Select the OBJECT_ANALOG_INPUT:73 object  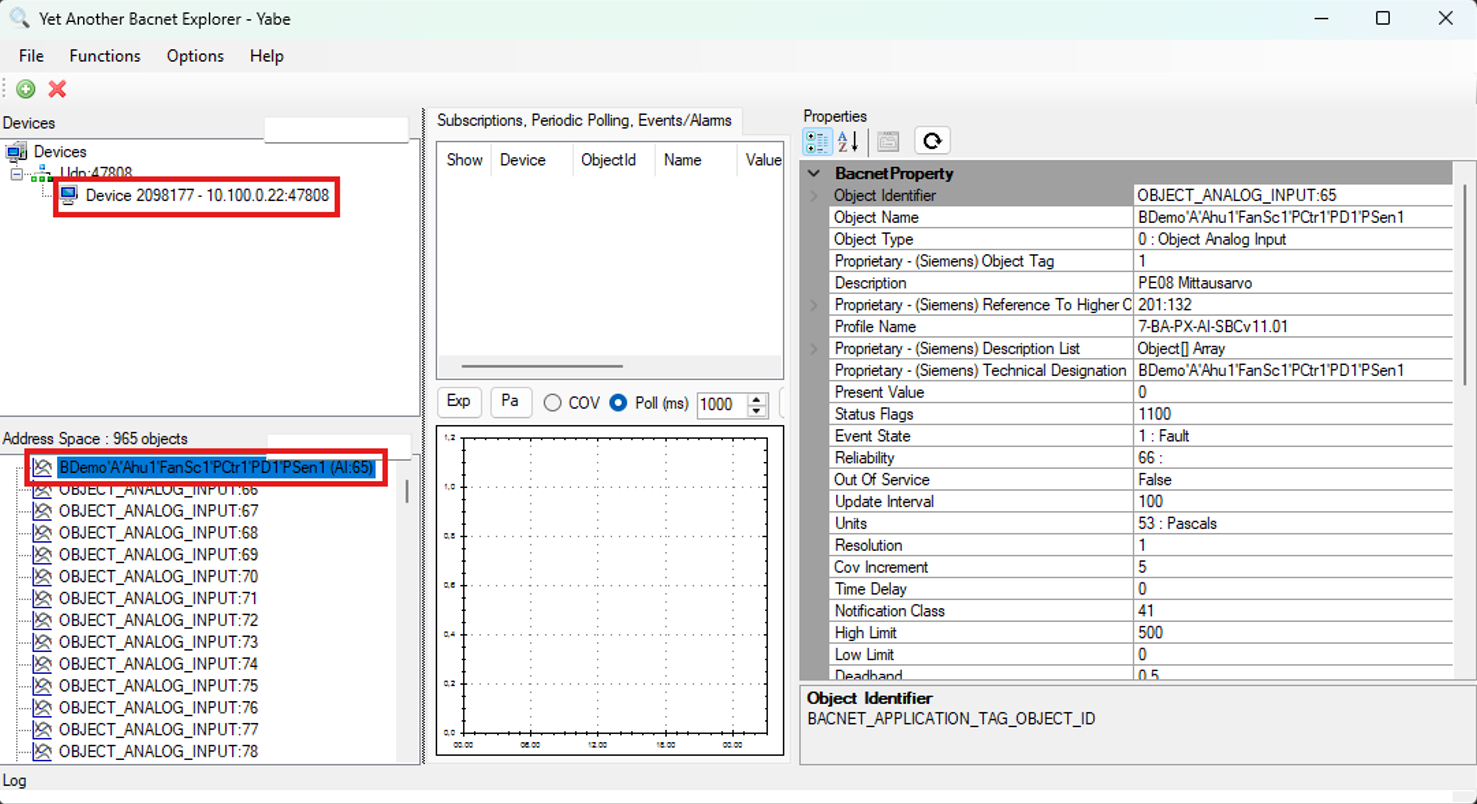point(158,642)
